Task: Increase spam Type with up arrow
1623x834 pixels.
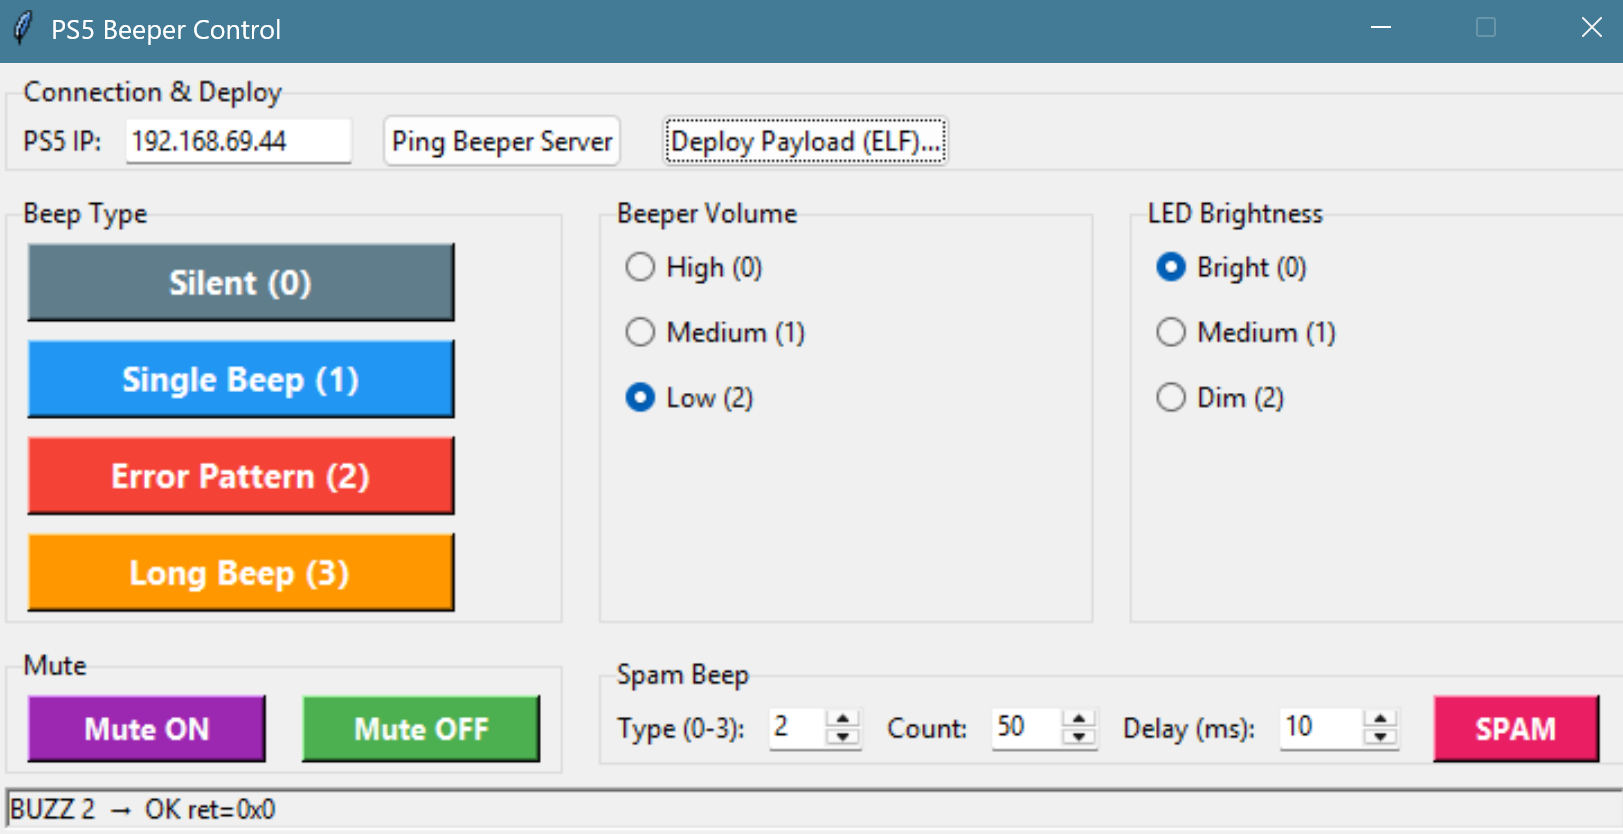Action: pos(843,719)
